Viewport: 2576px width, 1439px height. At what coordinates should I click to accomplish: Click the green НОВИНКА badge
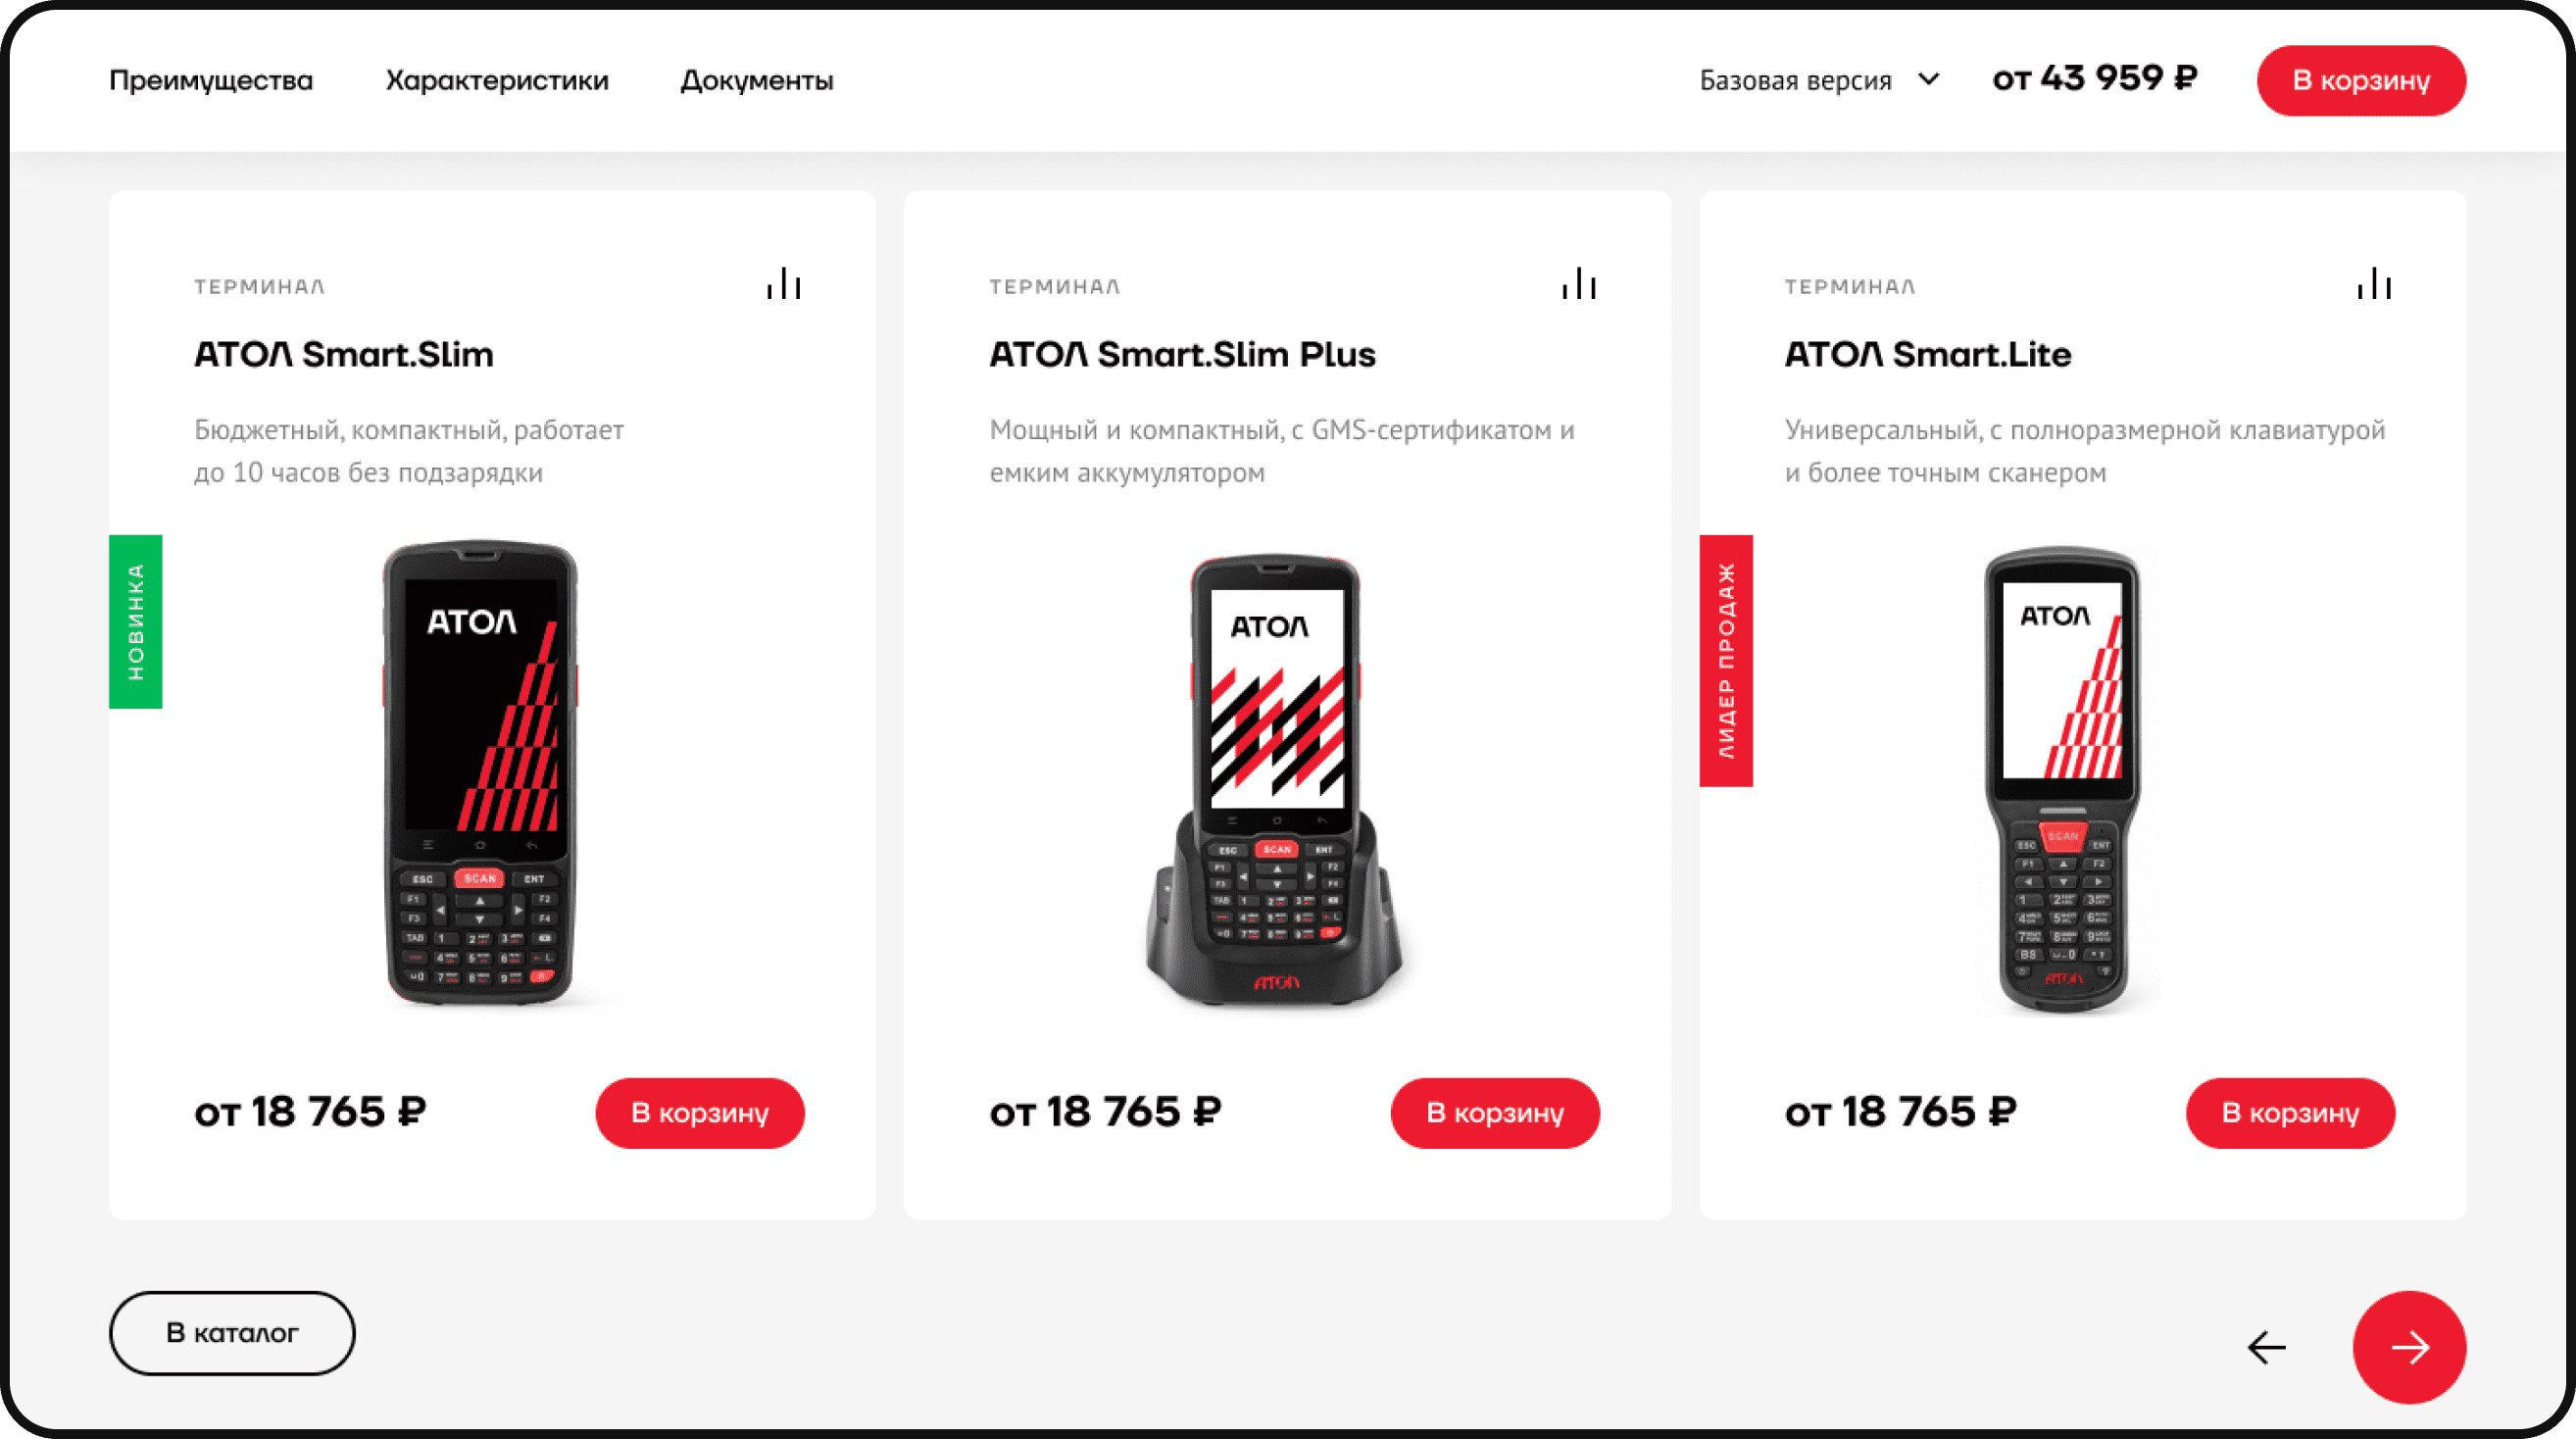(136, 621)
